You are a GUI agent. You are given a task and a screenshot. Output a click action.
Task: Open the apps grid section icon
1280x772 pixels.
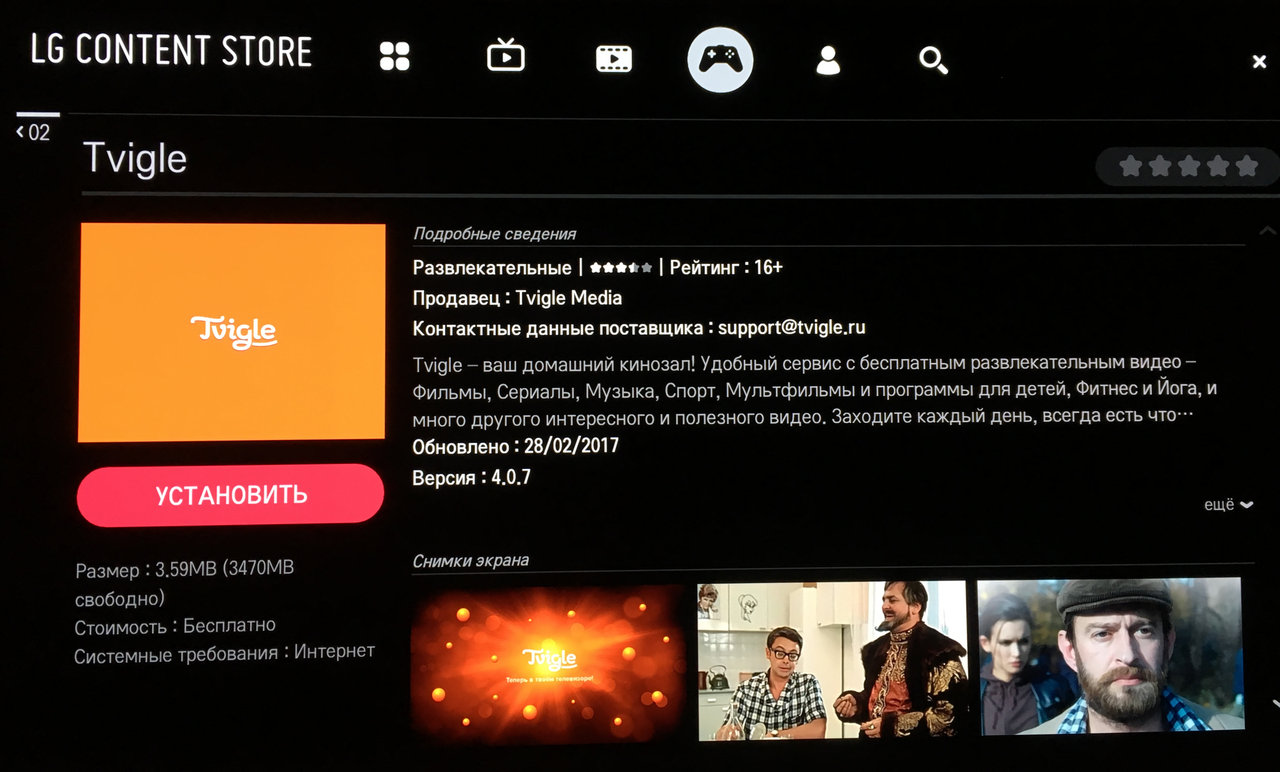coord(395,56)
